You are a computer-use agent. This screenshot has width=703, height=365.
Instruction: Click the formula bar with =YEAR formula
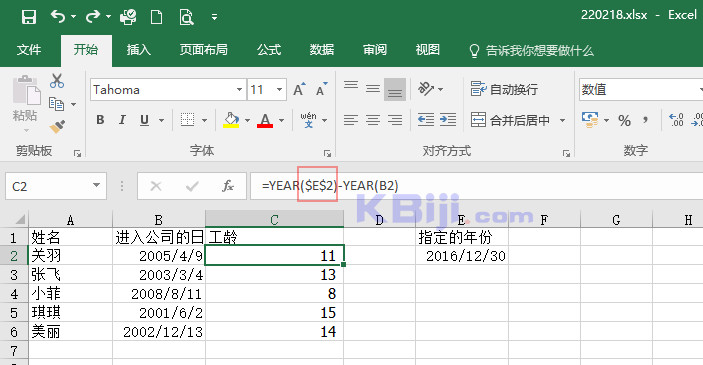pos(477,186)
